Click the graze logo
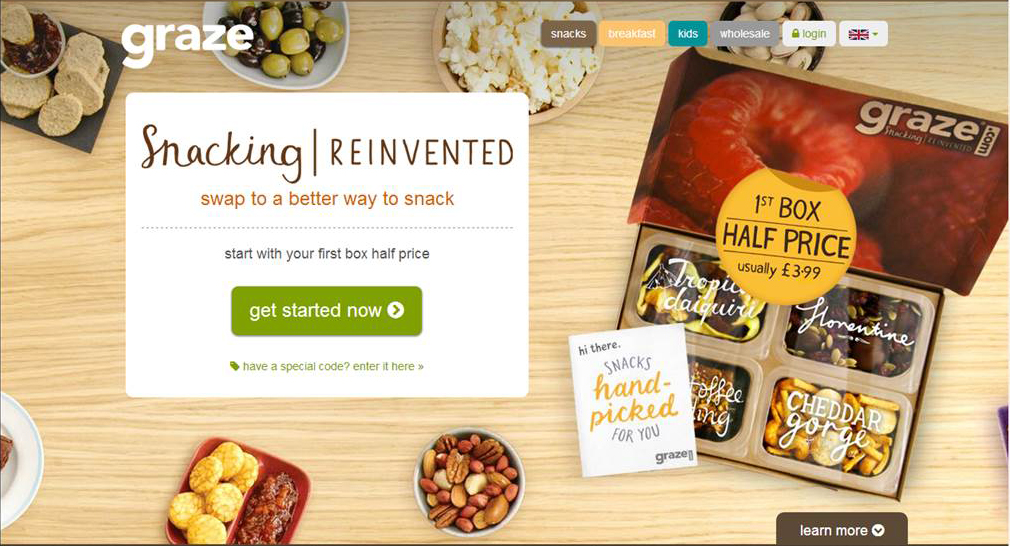This screenshot has height=546, width=1010. click(x=187, y=44)
